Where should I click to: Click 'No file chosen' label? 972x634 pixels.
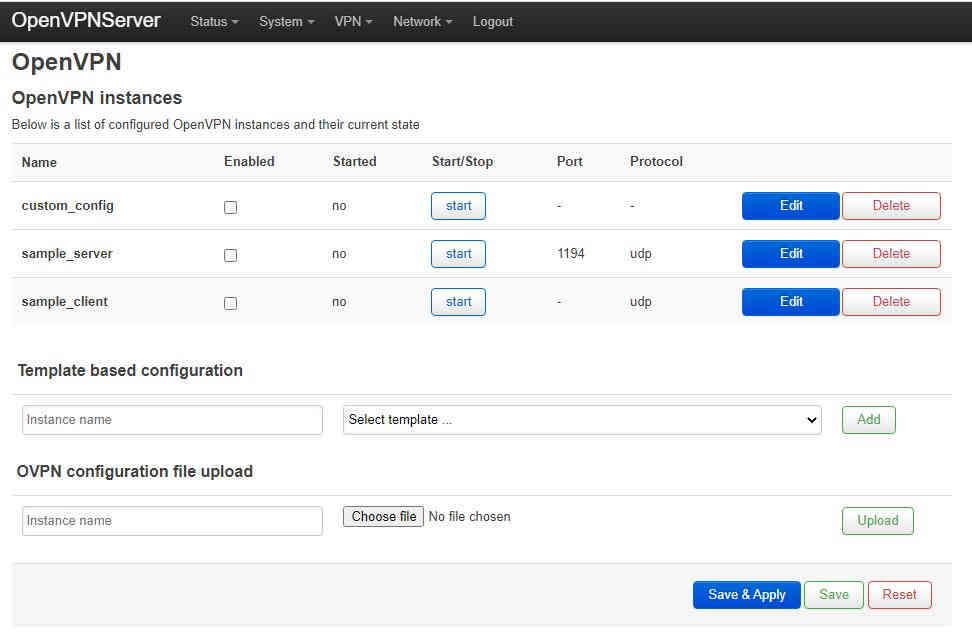[x=469, y=517]
